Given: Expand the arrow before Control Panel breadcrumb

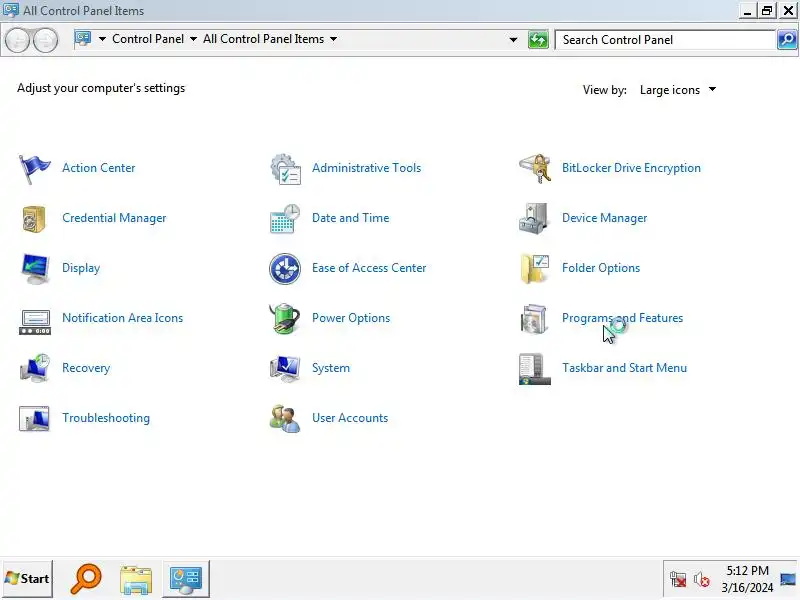Looking at the screenshot, I should (102, 39).
